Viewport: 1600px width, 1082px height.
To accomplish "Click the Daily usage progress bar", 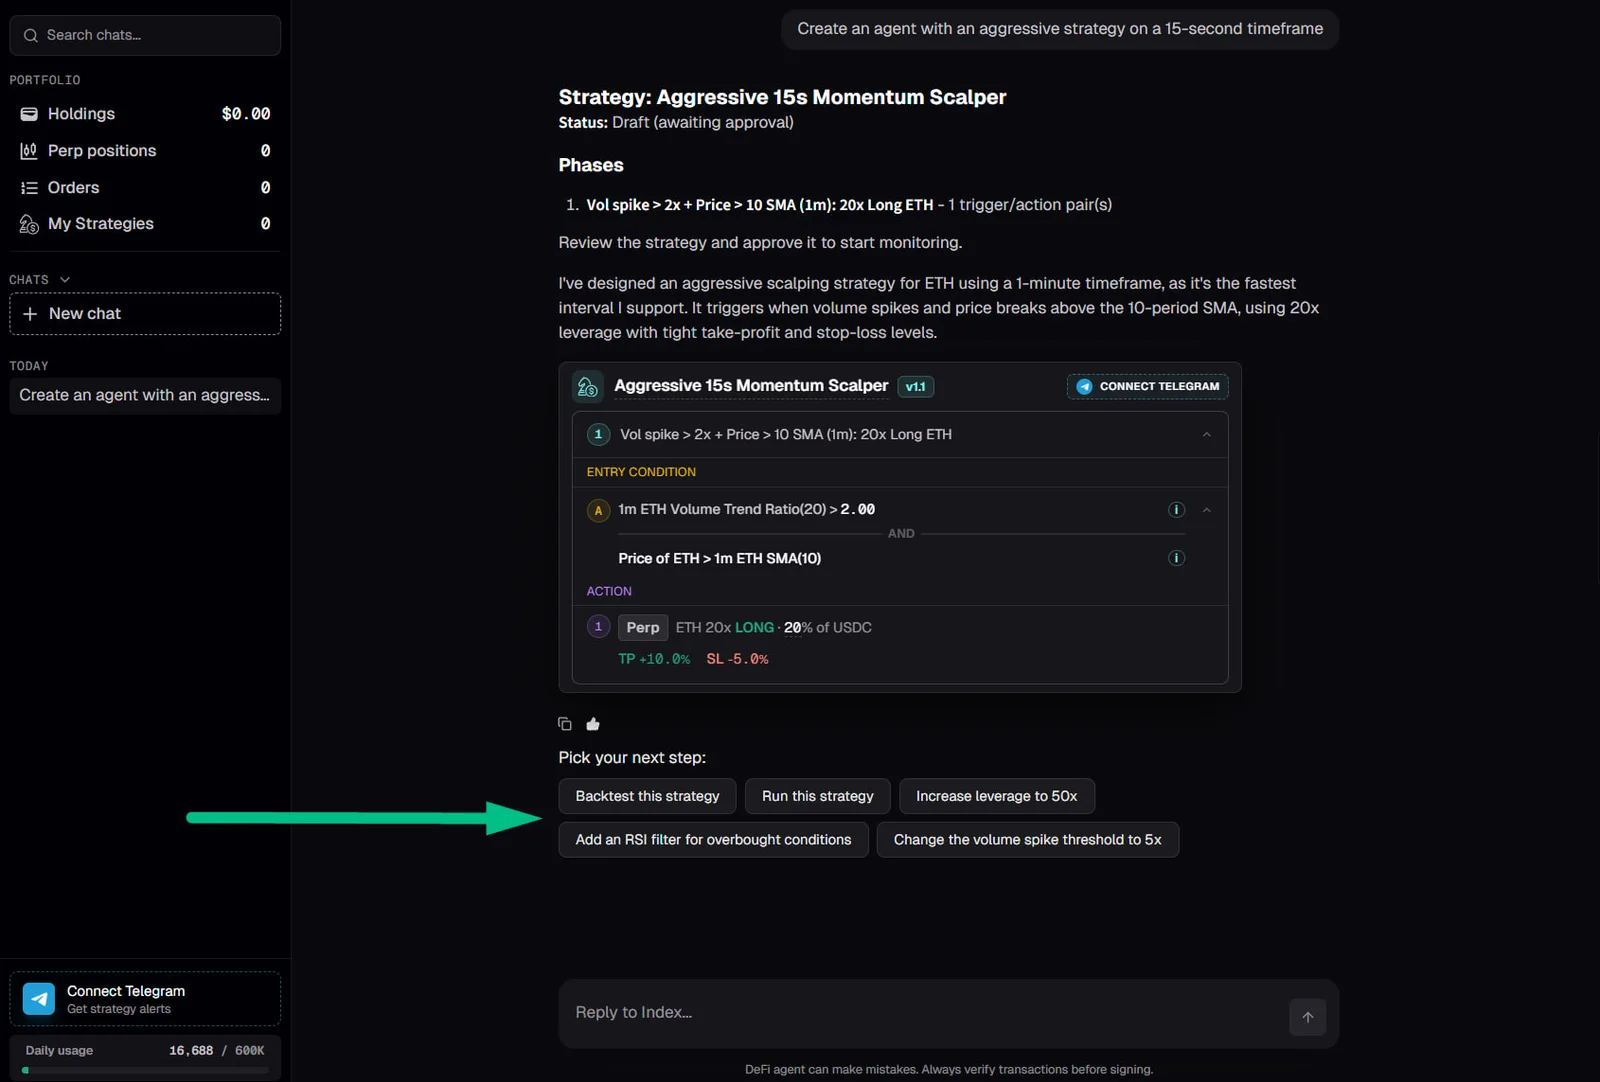I will 145,1070.
